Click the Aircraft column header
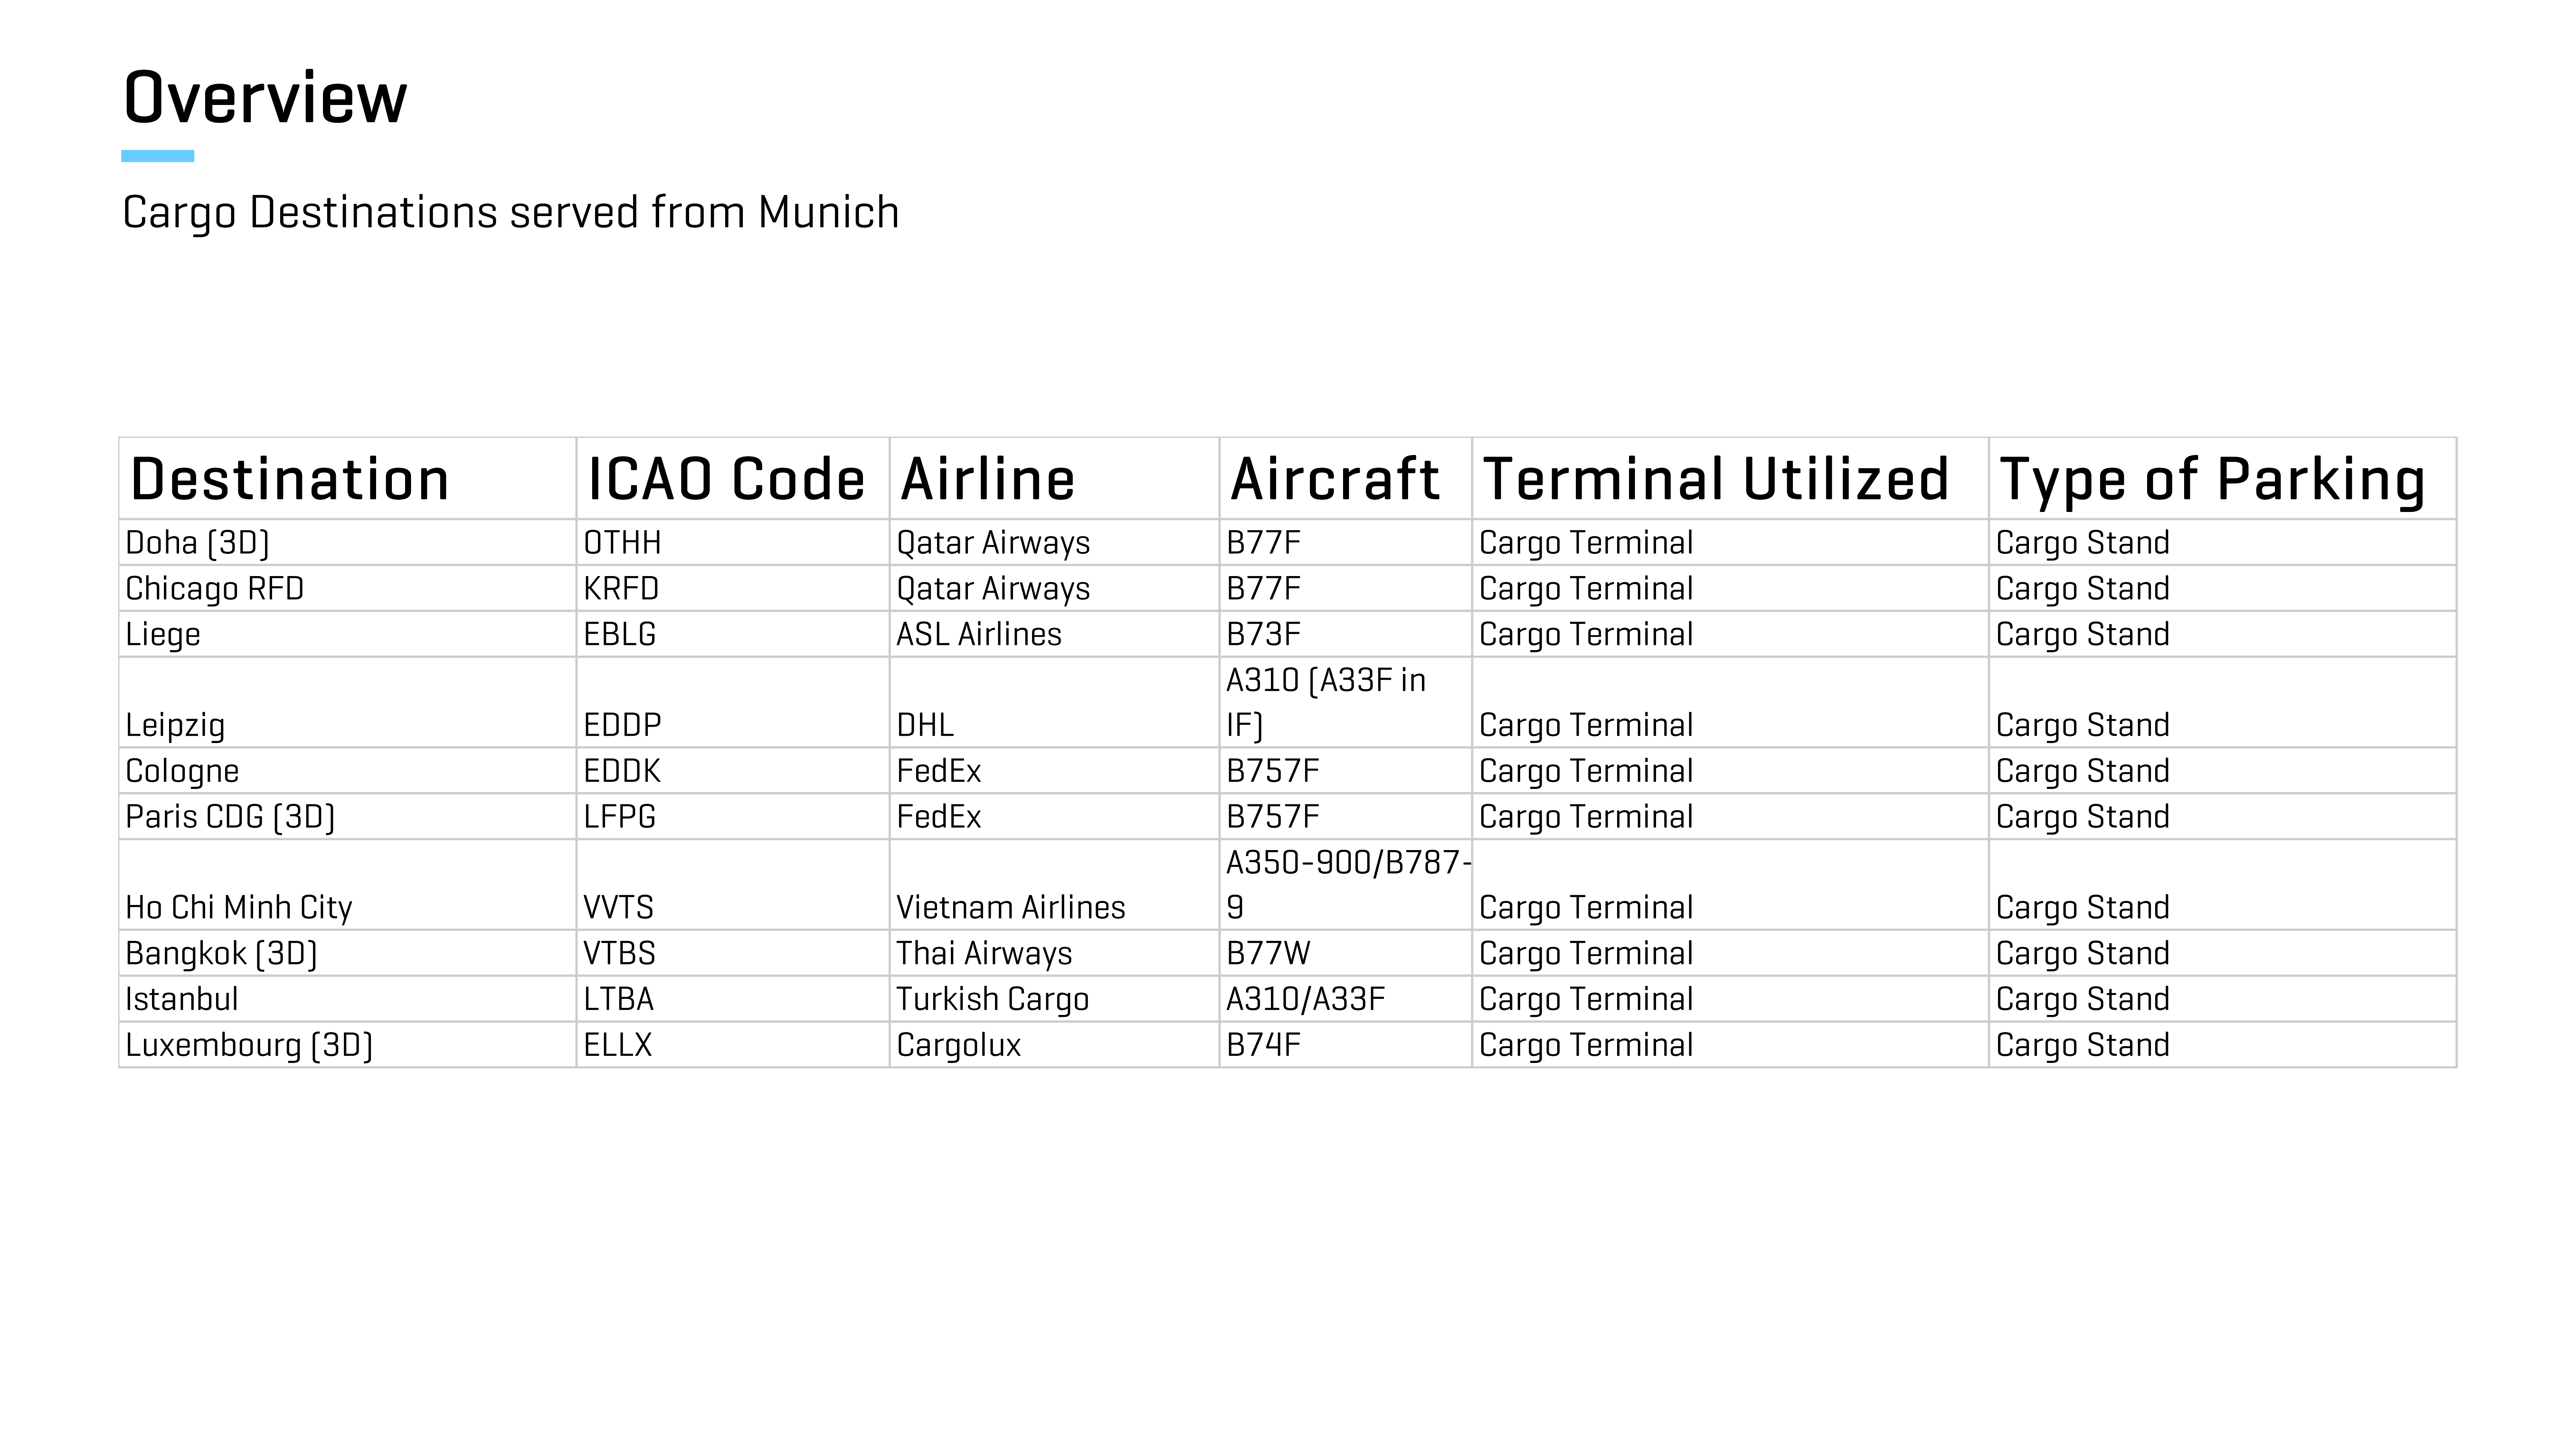This screenshot has width=2576, height=1449. coord(1345,478)
